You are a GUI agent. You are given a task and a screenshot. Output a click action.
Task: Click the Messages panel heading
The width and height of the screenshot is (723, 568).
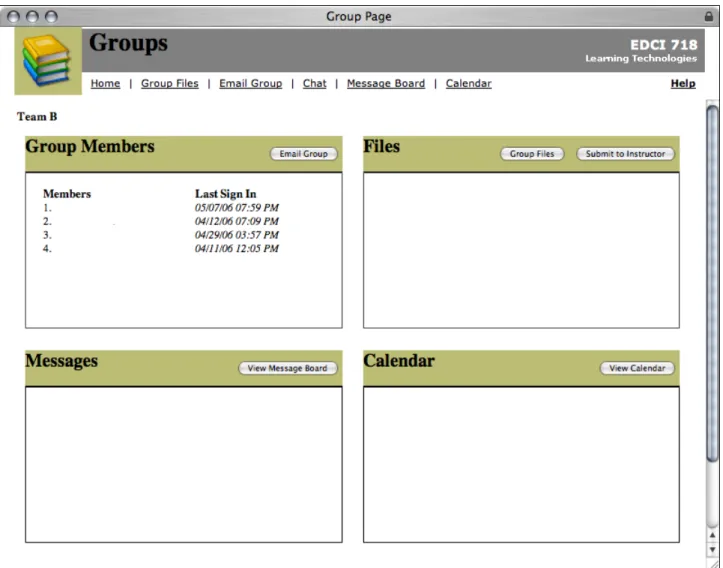click(61, 361)
